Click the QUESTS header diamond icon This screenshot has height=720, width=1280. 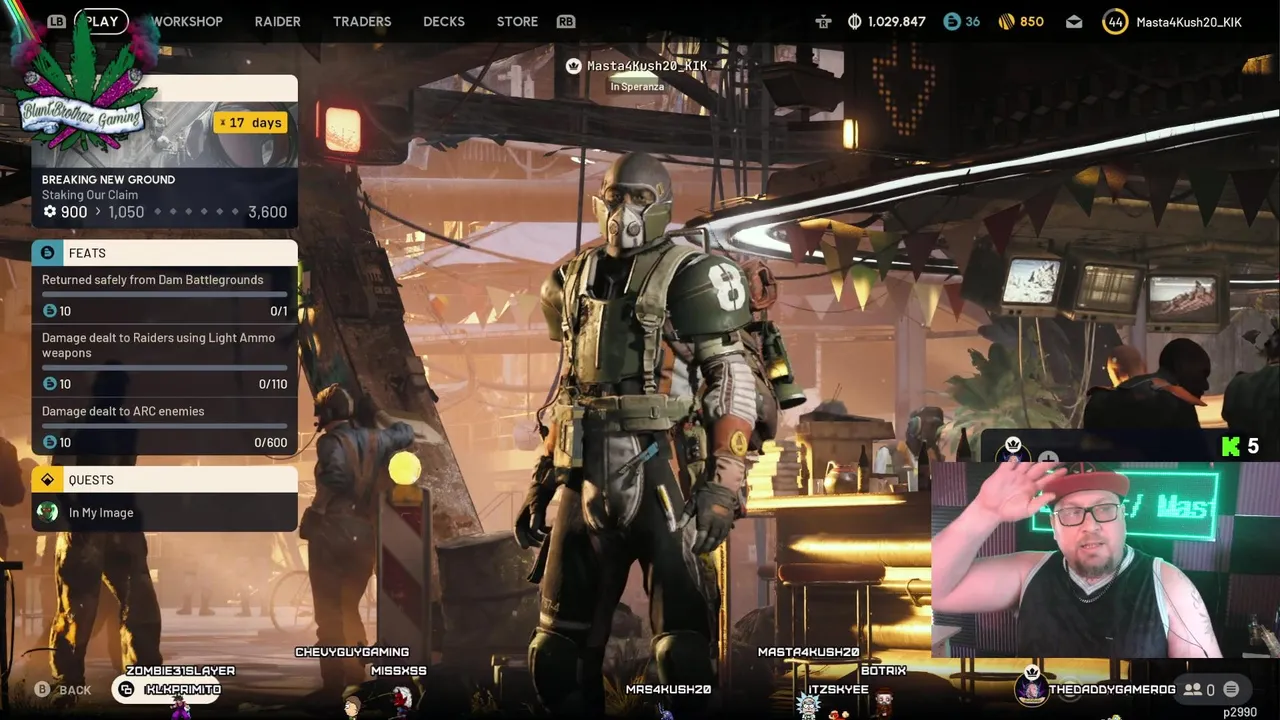(x=47, y=480)
